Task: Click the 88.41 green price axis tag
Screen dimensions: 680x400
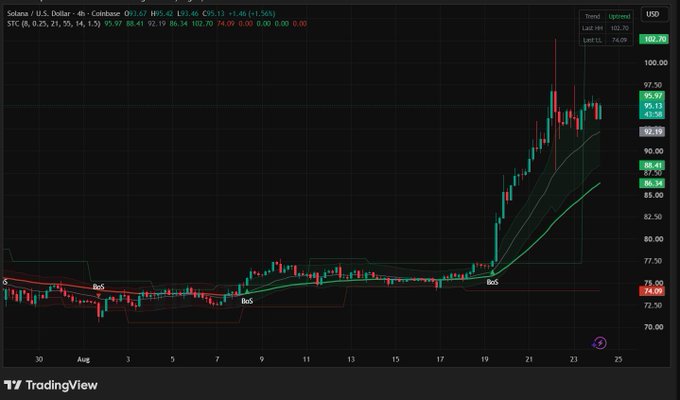Action: tap(653, 165)
